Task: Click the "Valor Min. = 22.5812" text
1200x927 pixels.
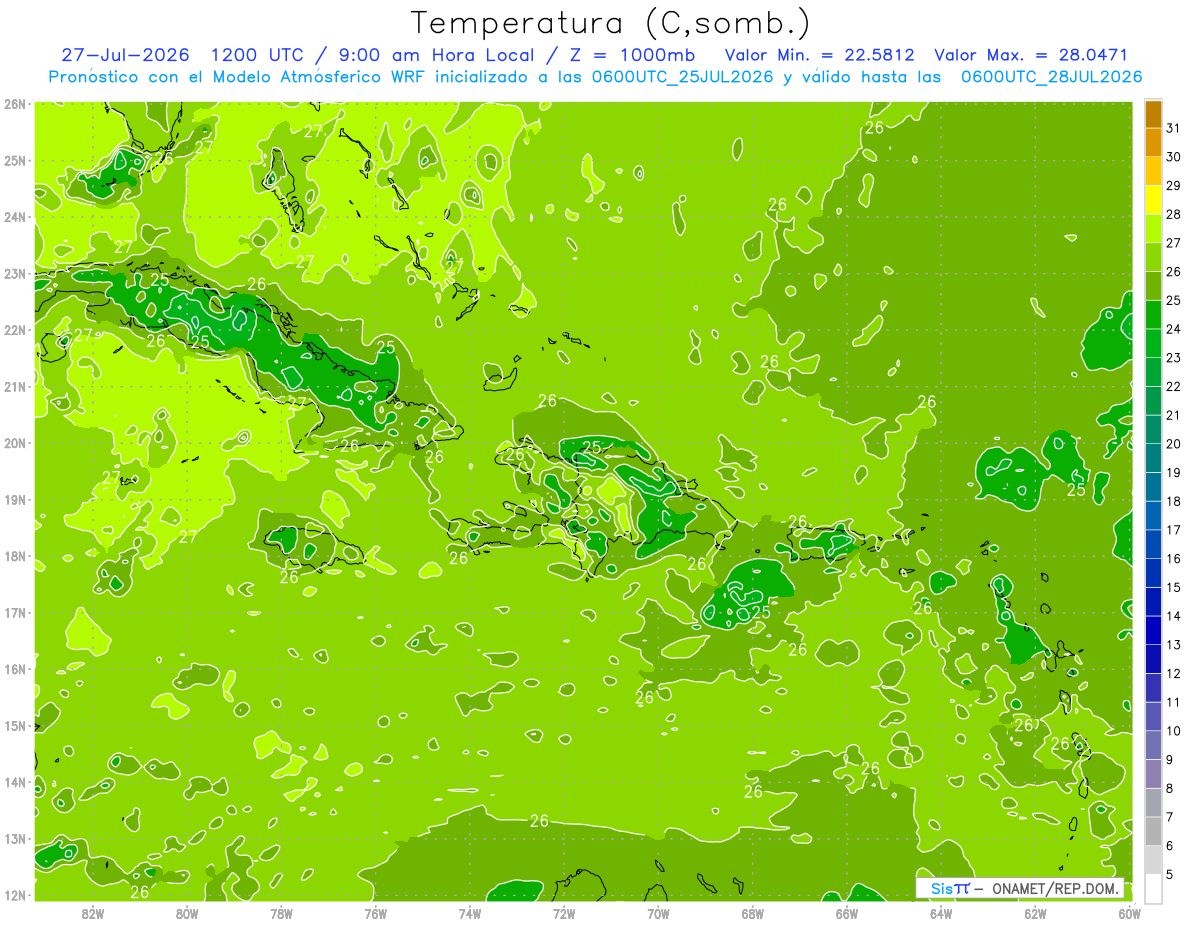Action: click(819, 55)
